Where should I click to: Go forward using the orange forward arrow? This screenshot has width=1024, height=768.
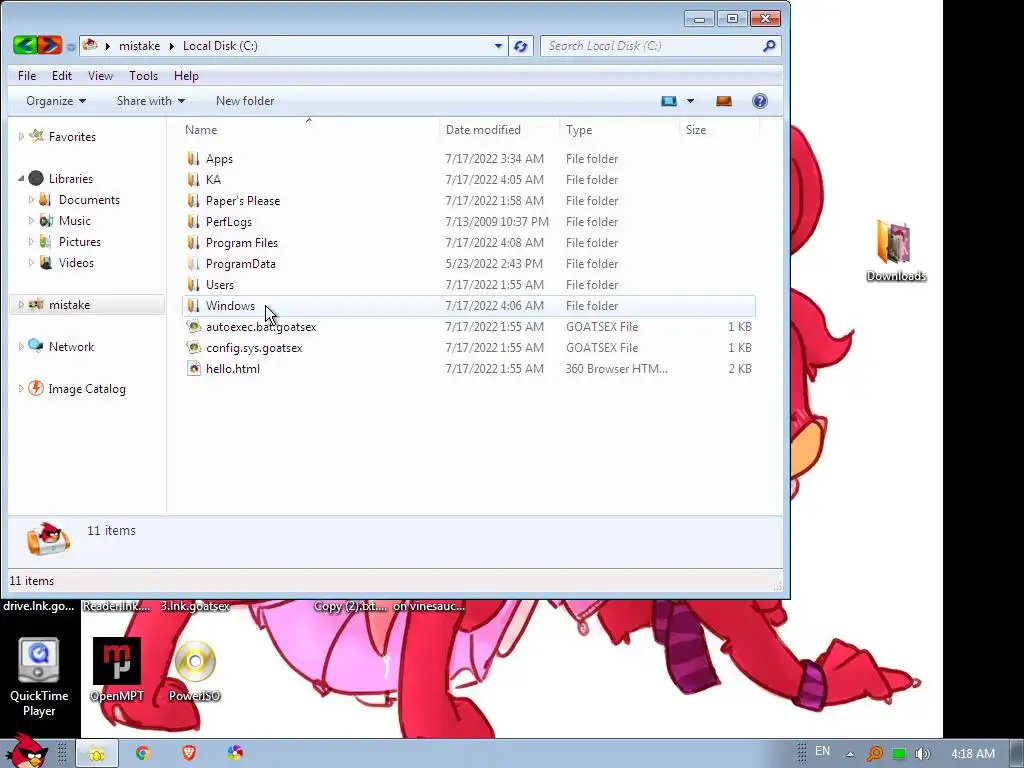50,45
